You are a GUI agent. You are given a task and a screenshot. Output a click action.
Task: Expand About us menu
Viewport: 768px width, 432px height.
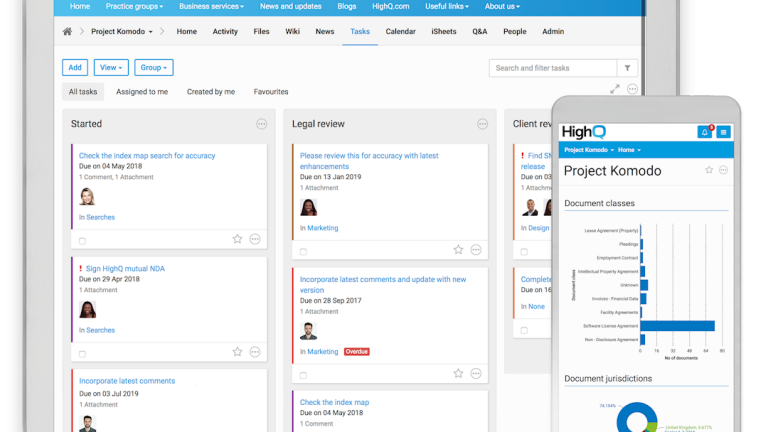tap(502, 6)
